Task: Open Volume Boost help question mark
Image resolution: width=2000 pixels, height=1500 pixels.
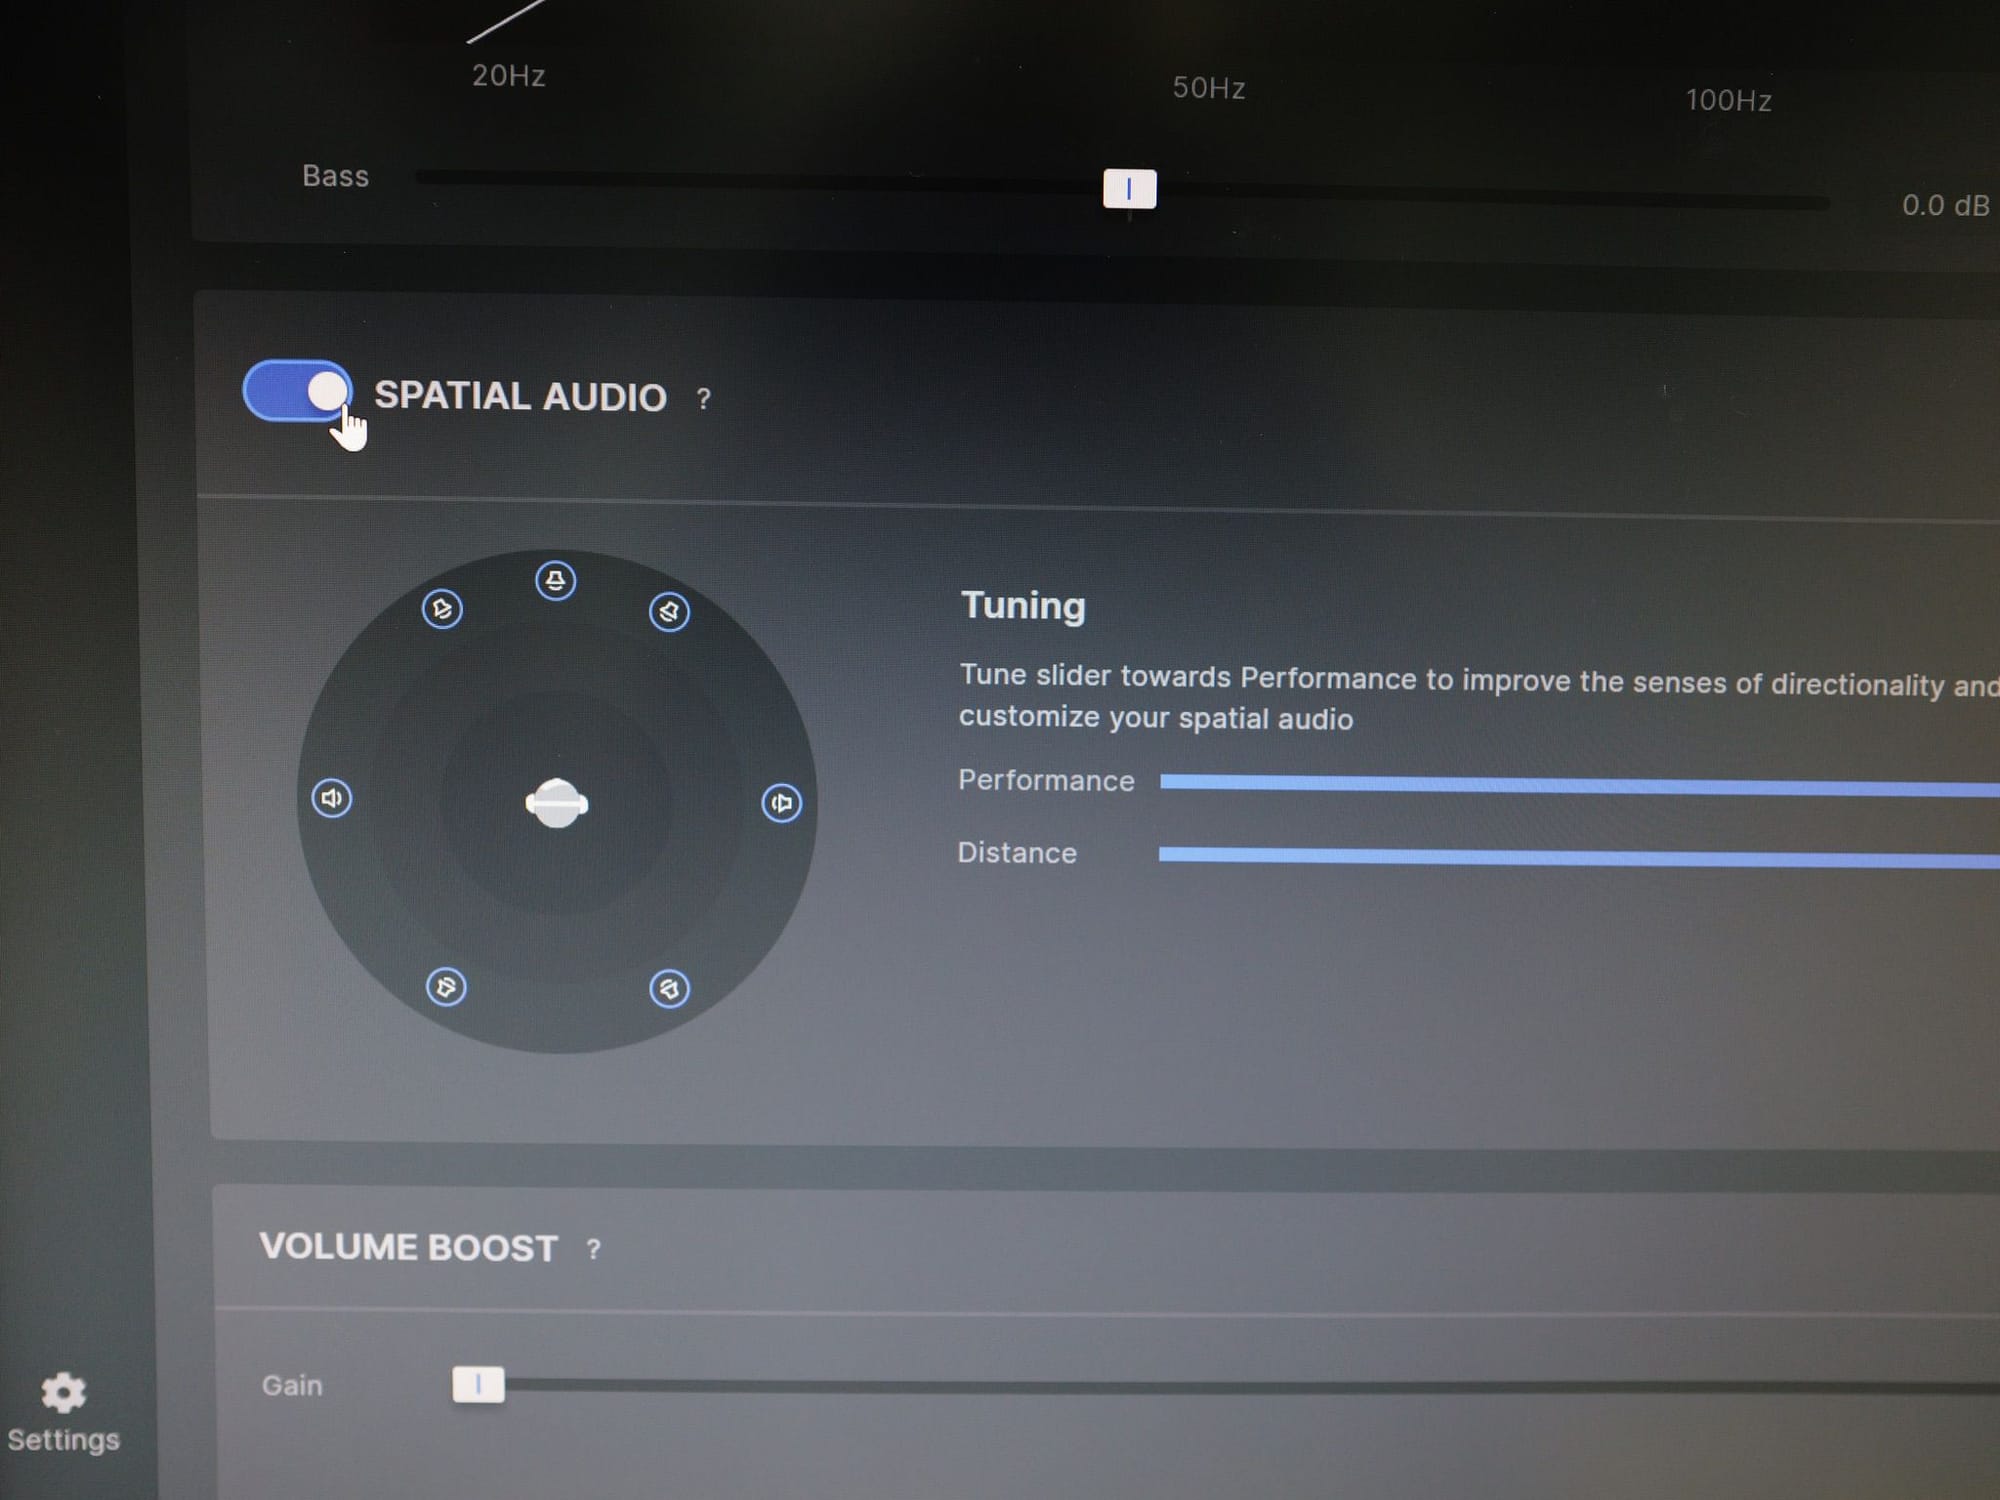Action: (594, 1249)
